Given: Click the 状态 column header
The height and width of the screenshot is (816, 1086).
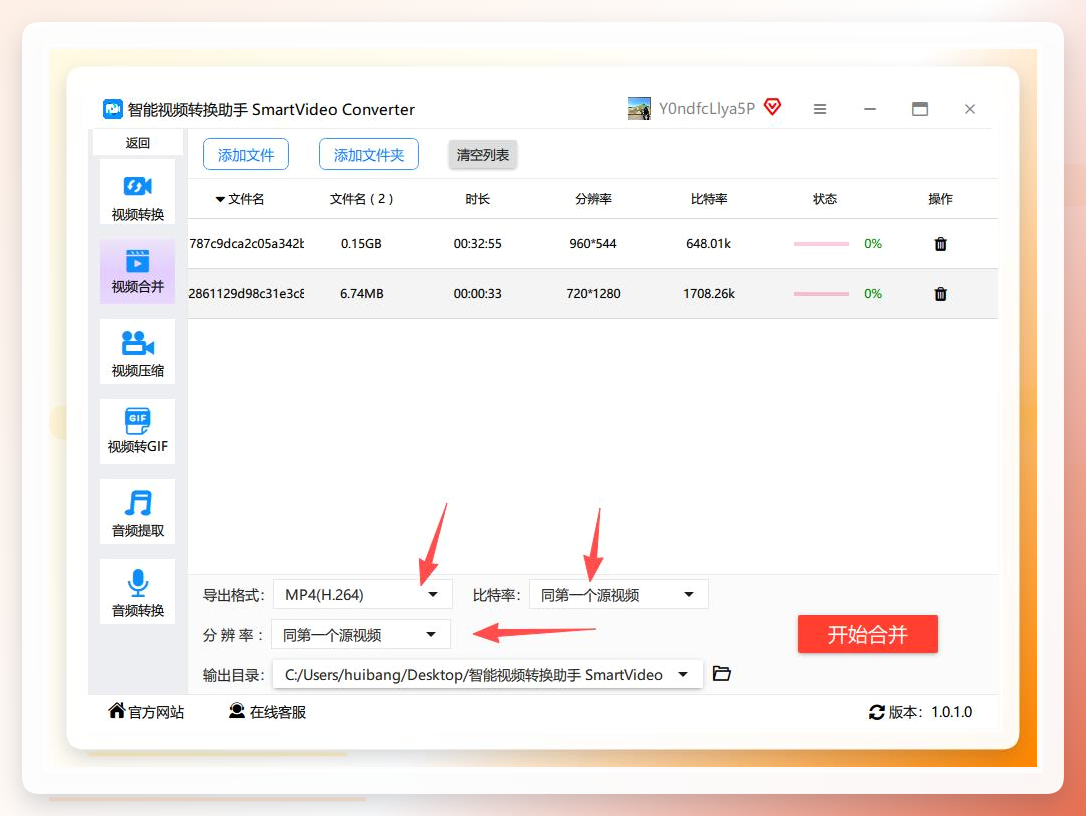Looking at the screenshot, I should pyautogui.click(x=824, y=199).
